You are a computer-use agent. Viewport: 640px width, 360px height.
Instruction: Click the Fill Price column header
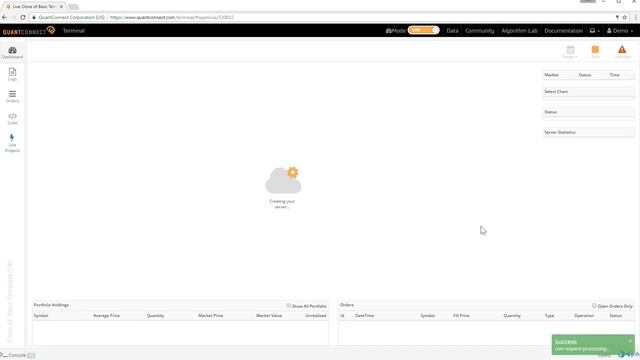(461, 316)
